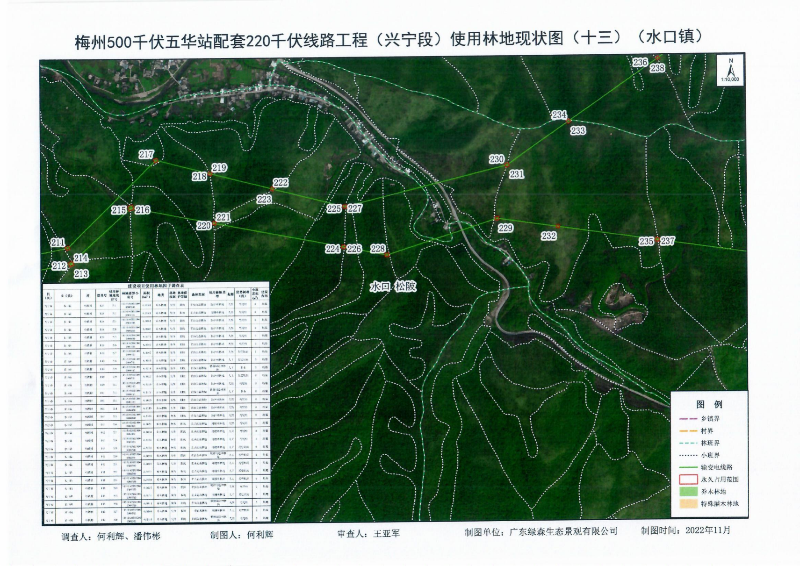Select tower label 231

(x=516, y=174)
